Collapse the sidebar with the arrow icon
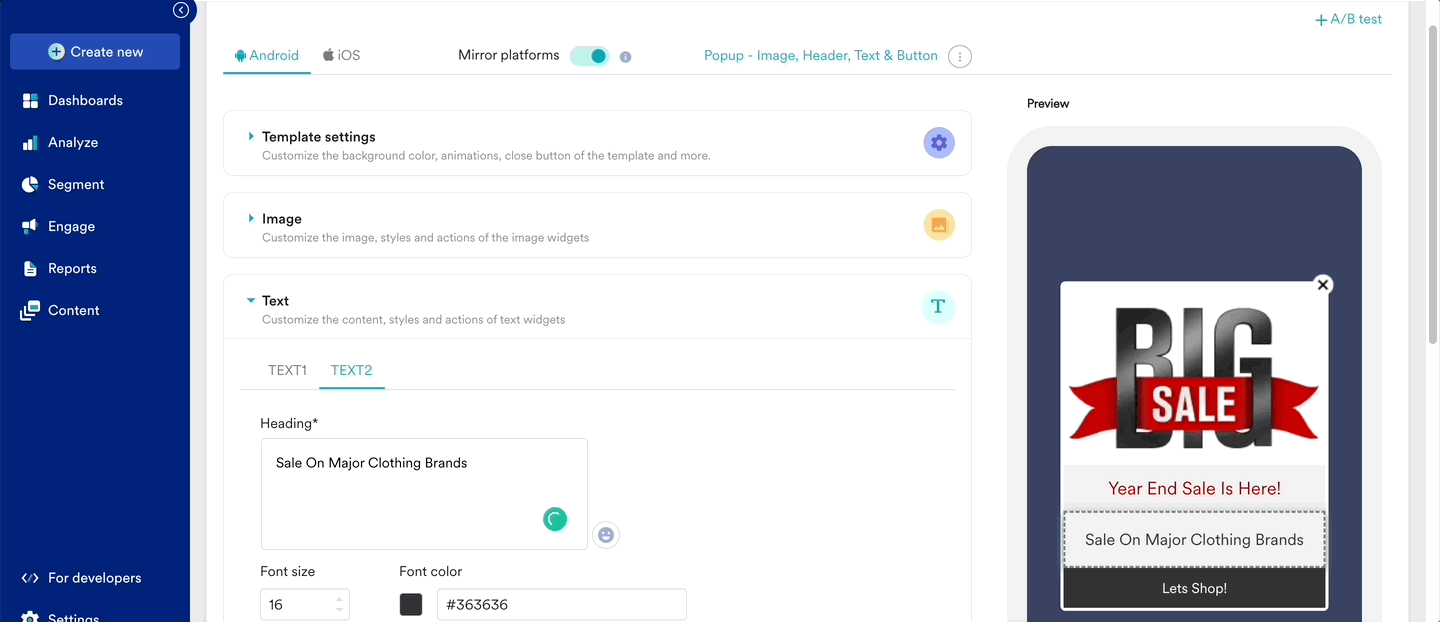Screen dimensions: 1440x622 [x=181, y=10]
